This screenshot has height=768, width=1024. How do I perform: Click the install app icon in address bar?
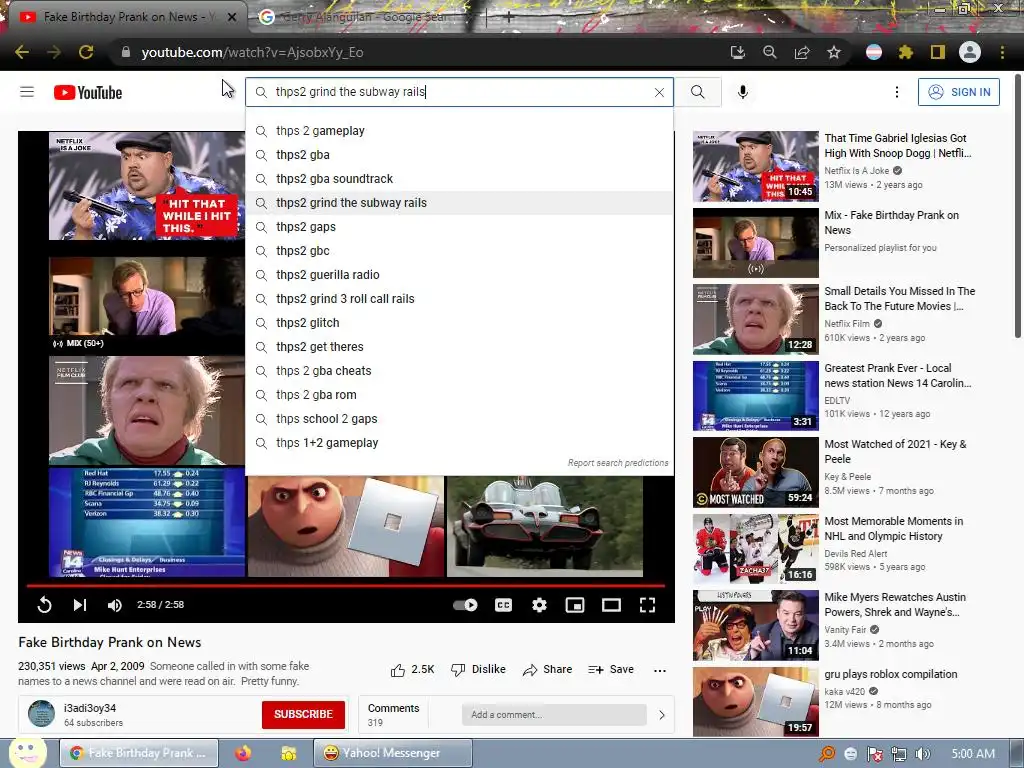[738, 52]
